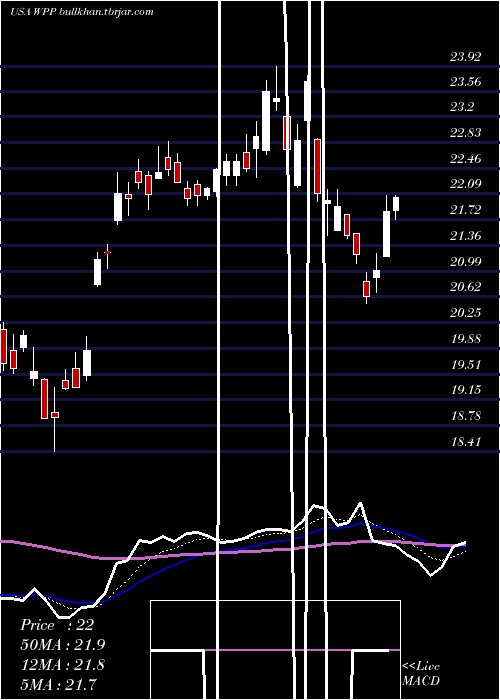
Task: Click the lowest red candle near 18.78
Action: coord(55,415)
